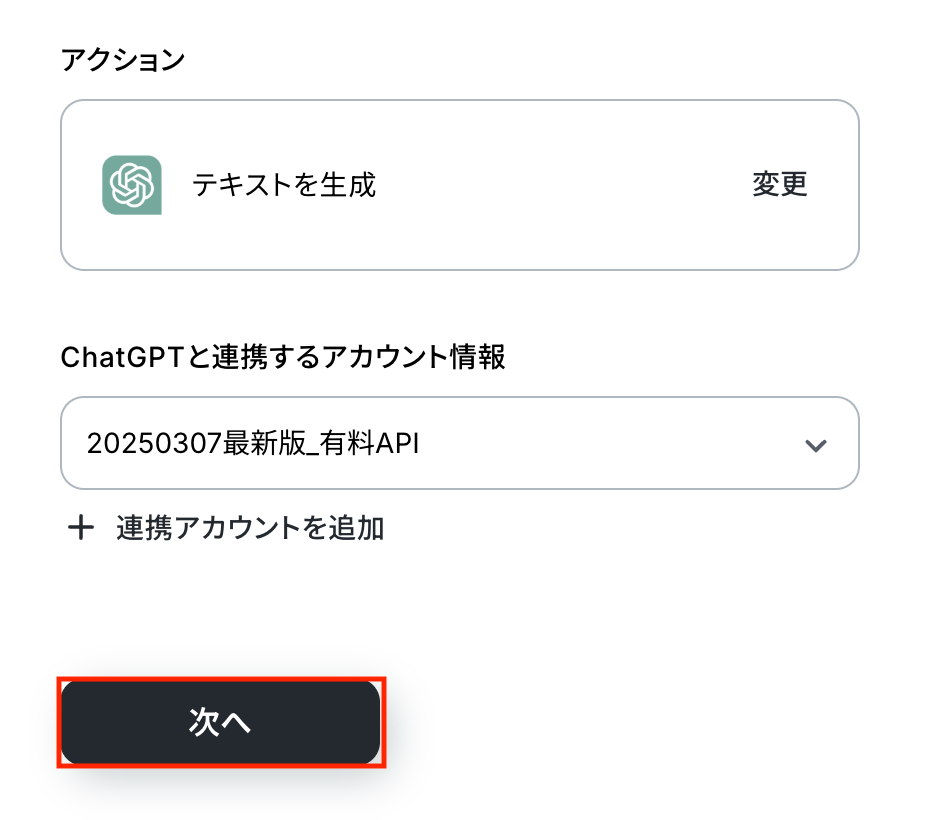Click the テキストを生成 action label

[284, 185]
